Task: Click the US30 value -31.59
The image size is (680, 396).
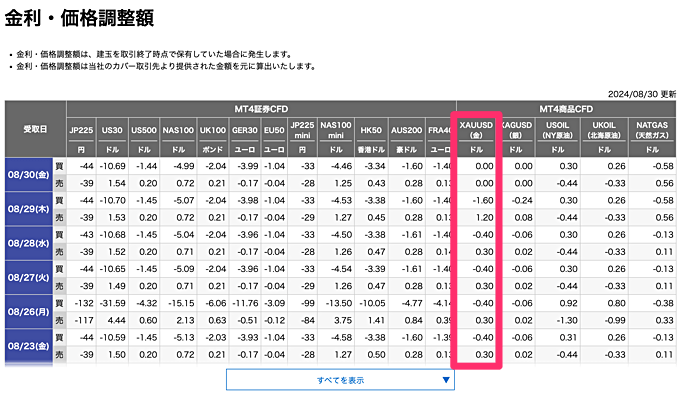Action: (x=113, y=303)
